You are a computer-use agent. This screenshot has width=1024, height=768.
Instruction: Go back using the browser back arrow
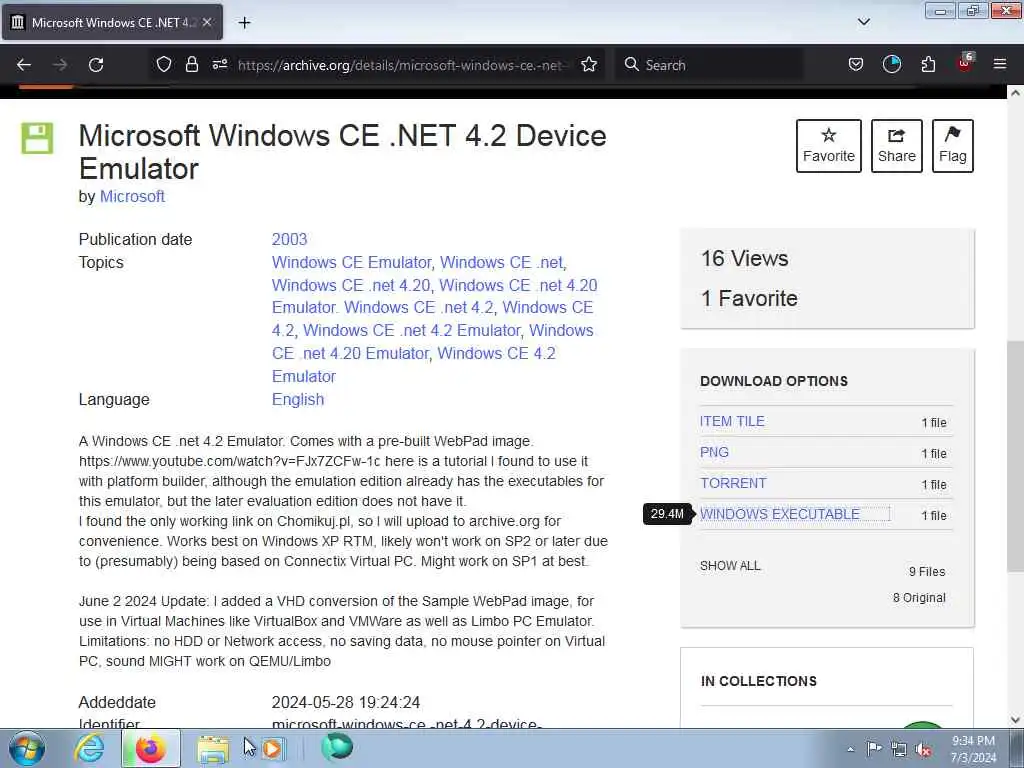(x=24, y=65)
